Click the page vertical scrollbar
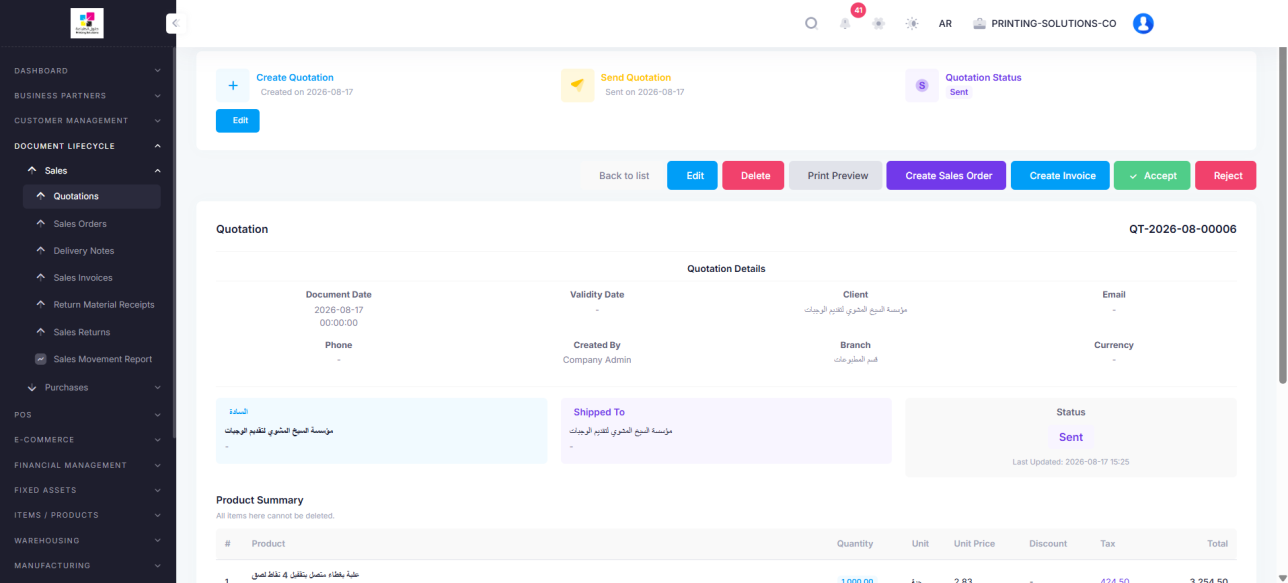The image size is (1288, 583). [x=1283, y=215]
